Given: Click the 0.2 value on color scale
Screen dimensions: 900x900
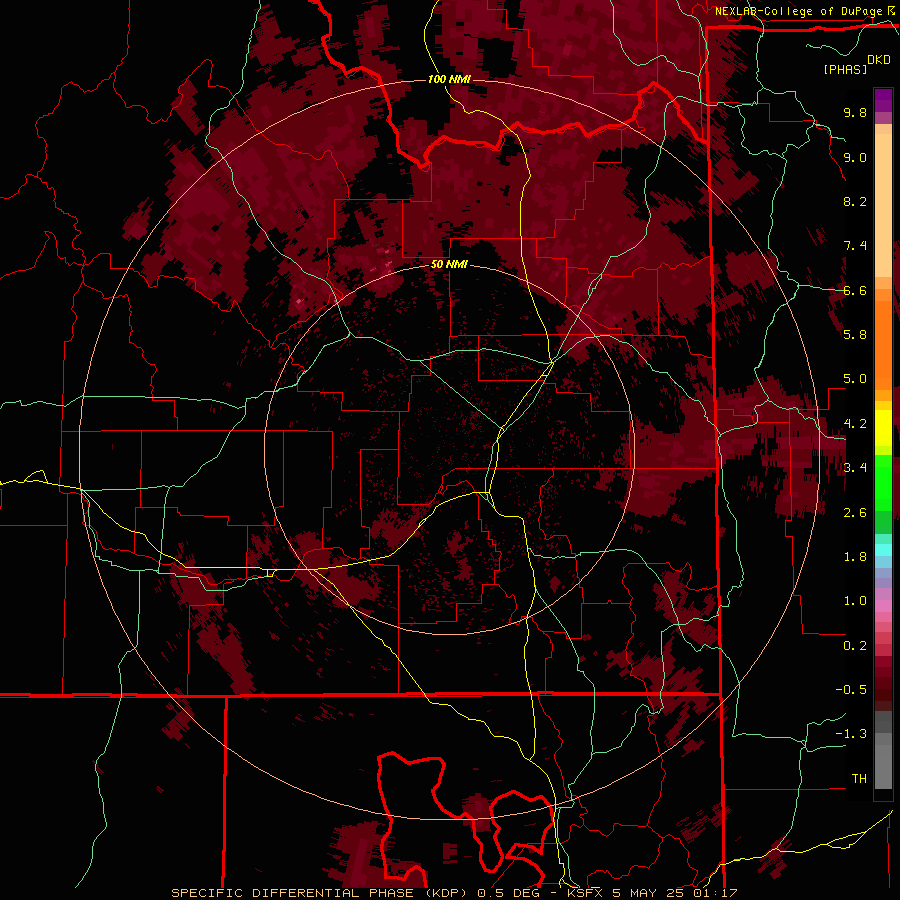Looking at the screenshot, I should [x=855, y=646].
